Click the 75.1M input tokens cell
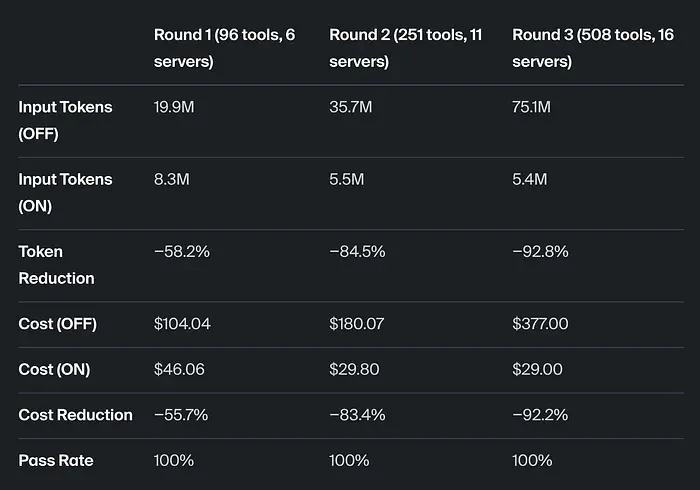700x490 pixels. pyautogui.click(x=531, y=107)
